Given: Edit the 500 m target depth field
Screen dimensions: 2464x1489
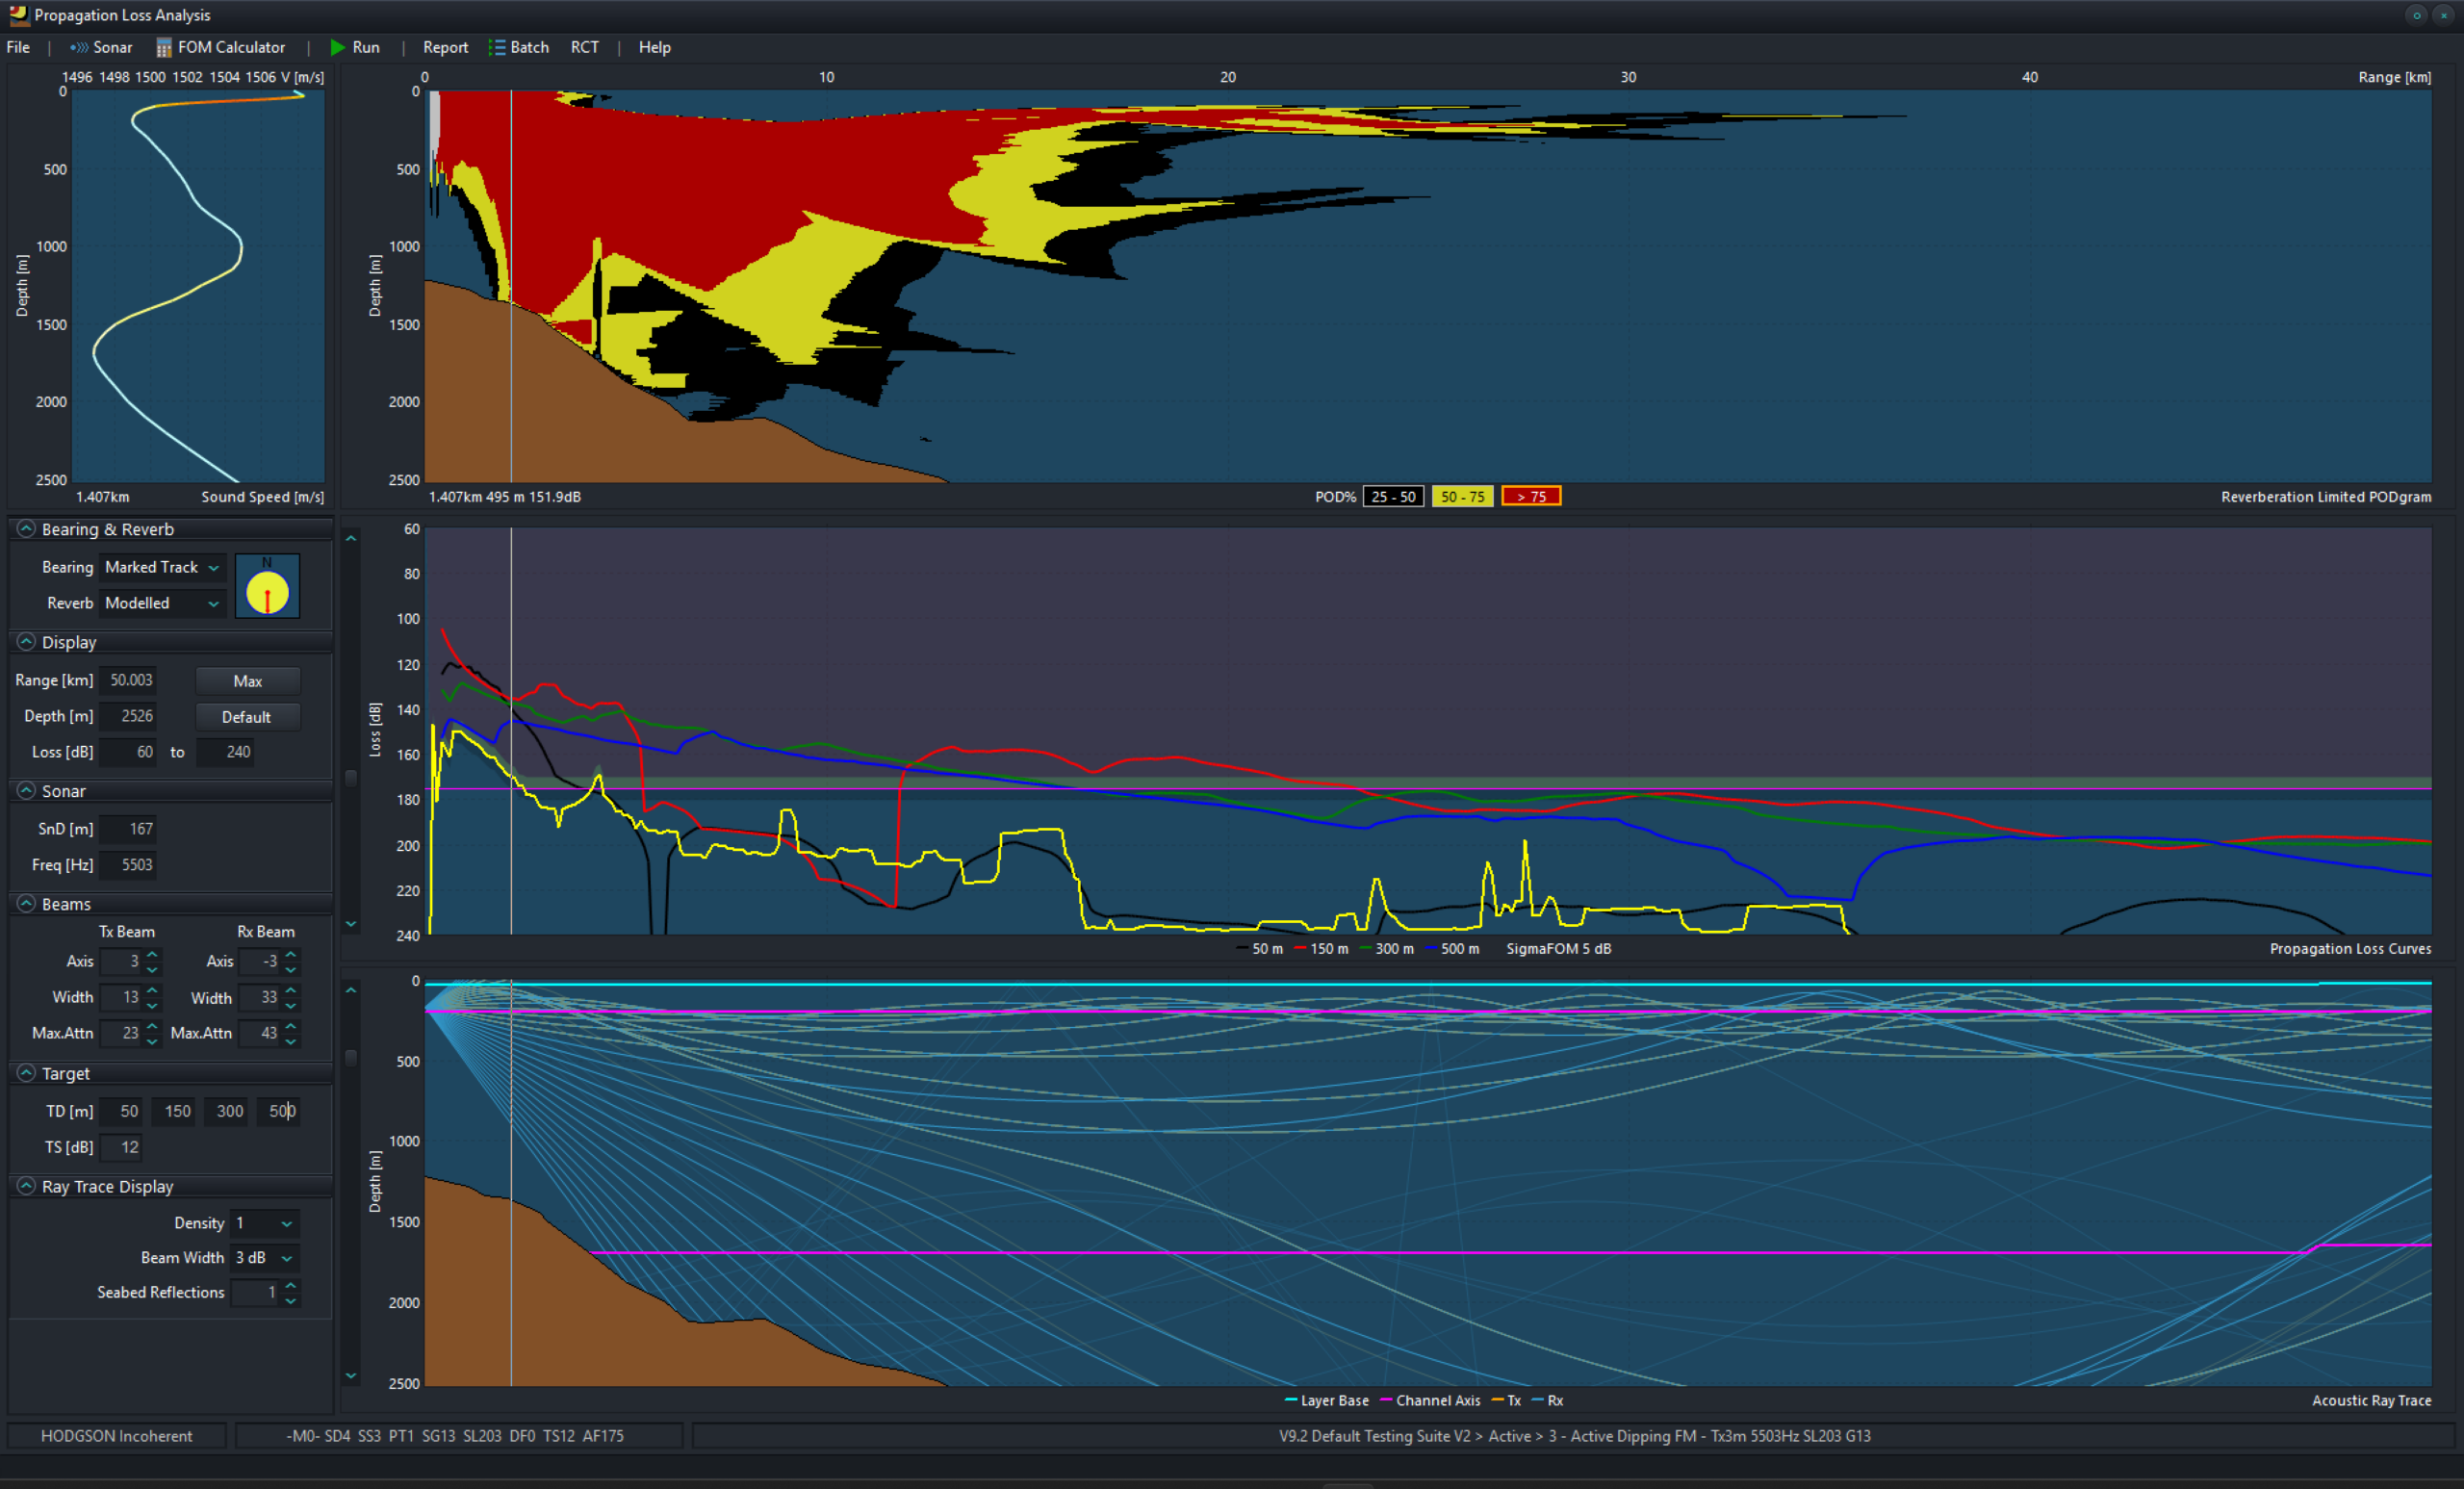Looking at the screenshot, I should tap(278, 1111).
